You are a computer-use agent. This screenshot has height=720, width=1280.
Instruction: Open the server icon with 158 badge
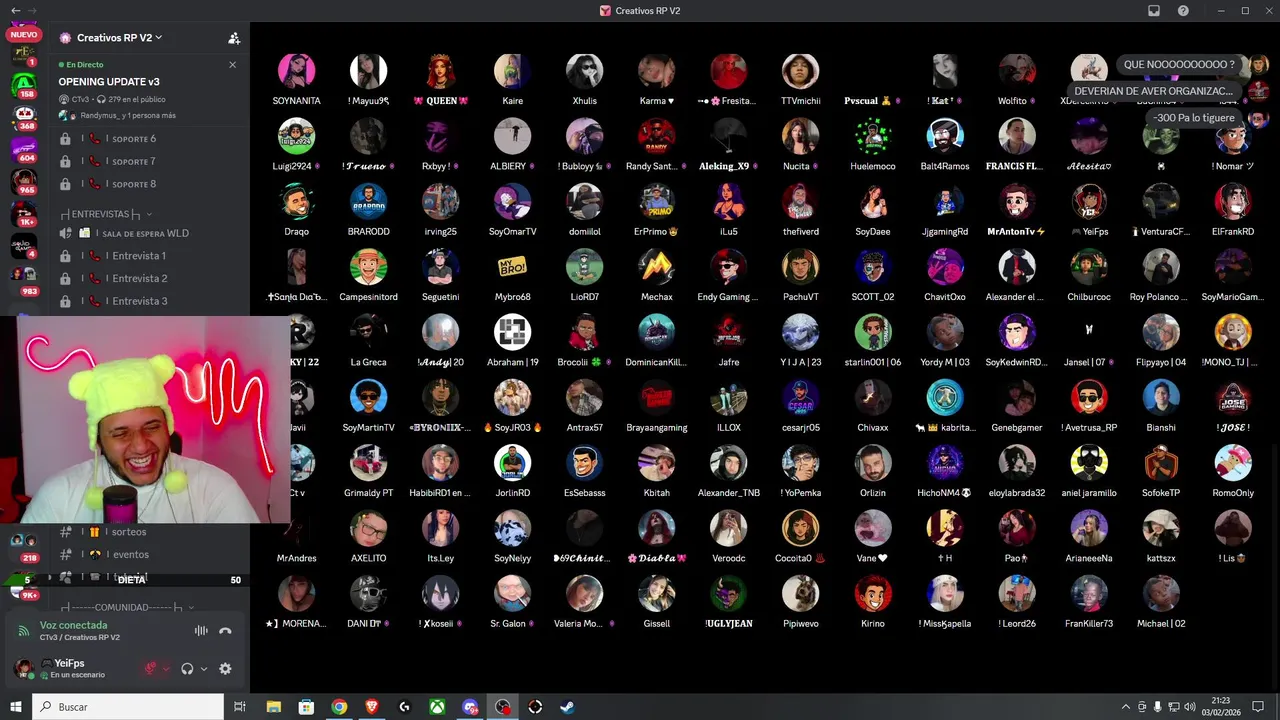coord(24,86)
